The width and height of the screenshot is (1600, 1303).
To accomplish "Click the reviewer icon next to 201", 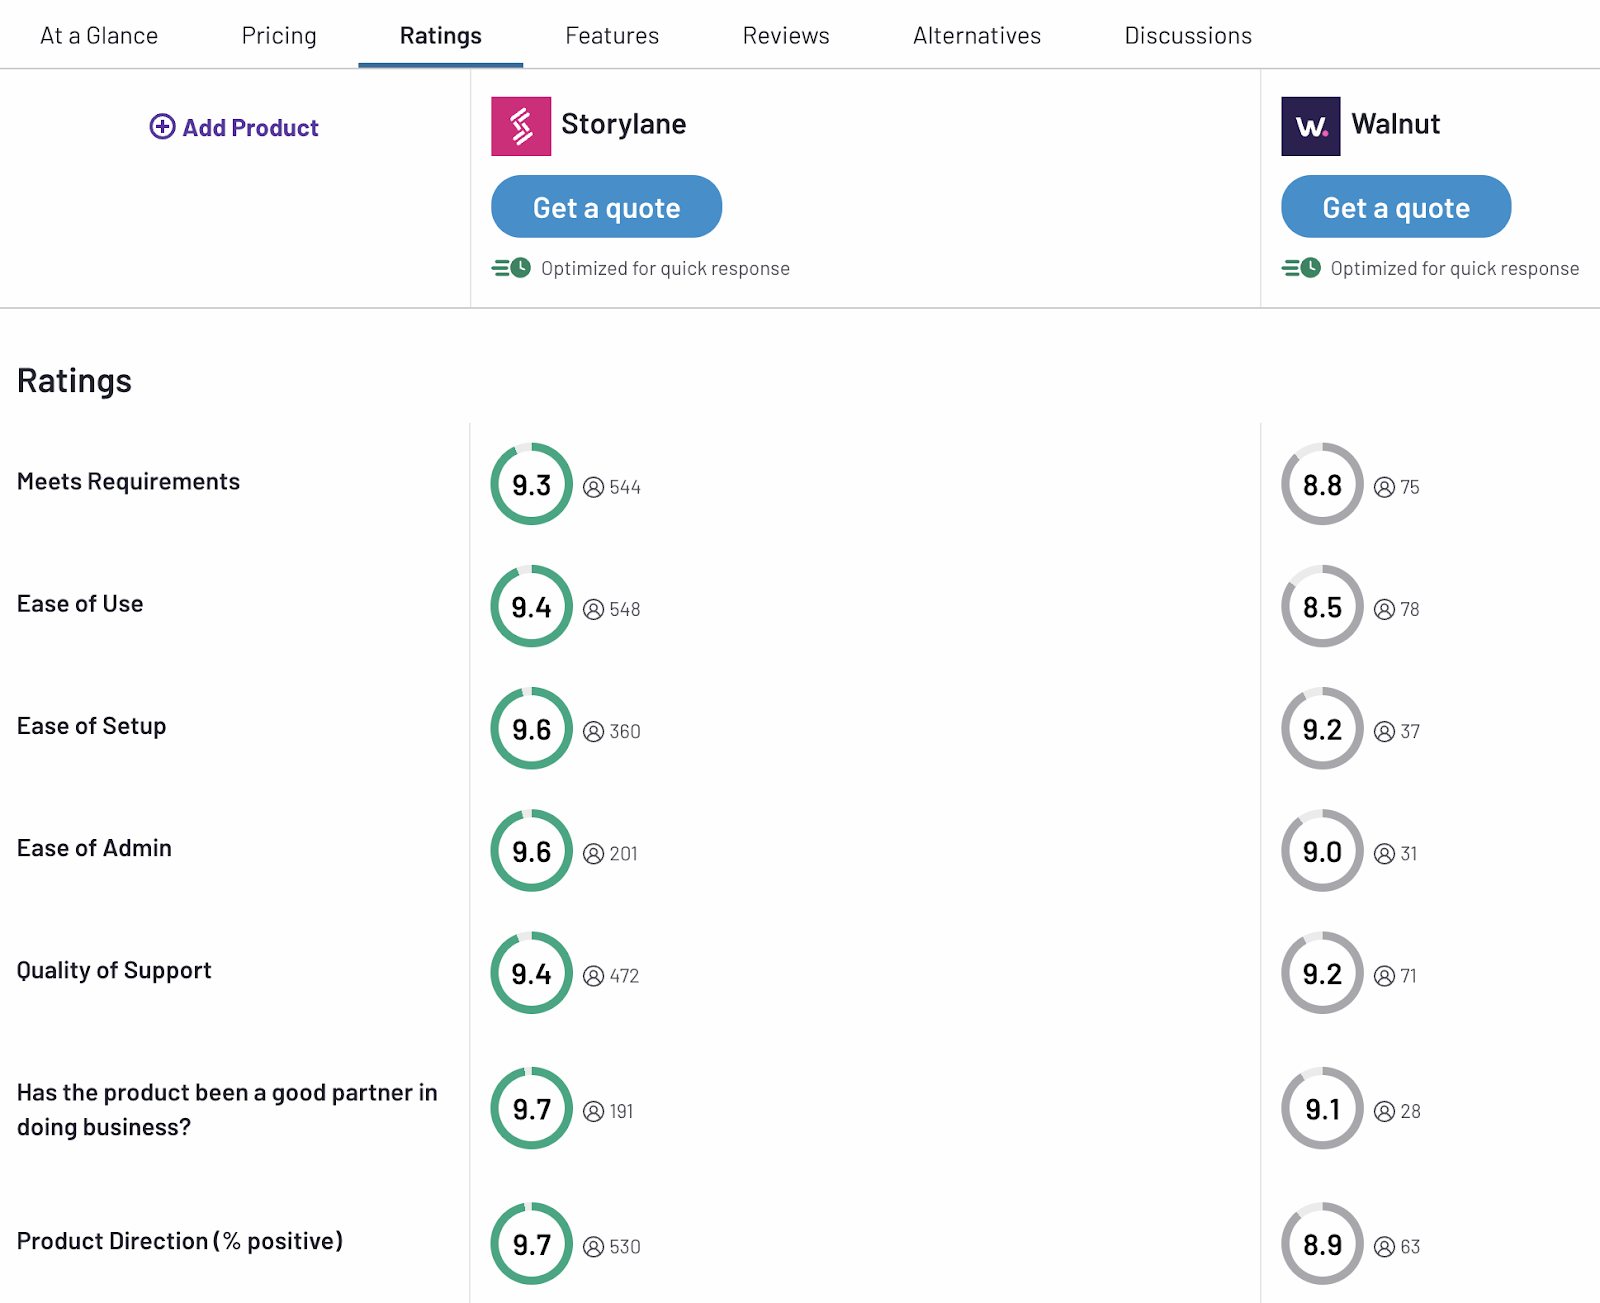I will click(594, 853).
